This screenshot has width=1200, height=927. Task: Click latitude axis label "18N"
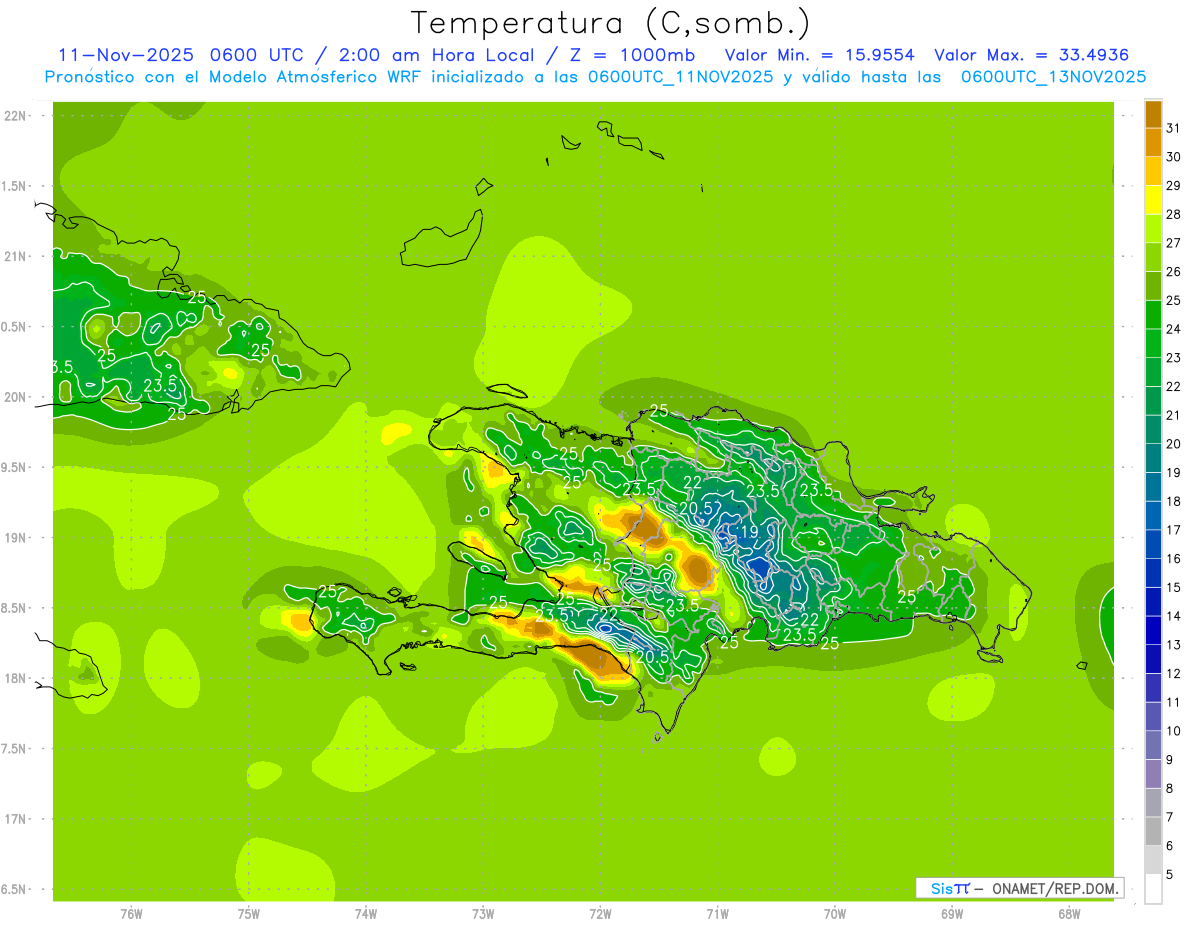pyautogui.click(x=15, y=679)
